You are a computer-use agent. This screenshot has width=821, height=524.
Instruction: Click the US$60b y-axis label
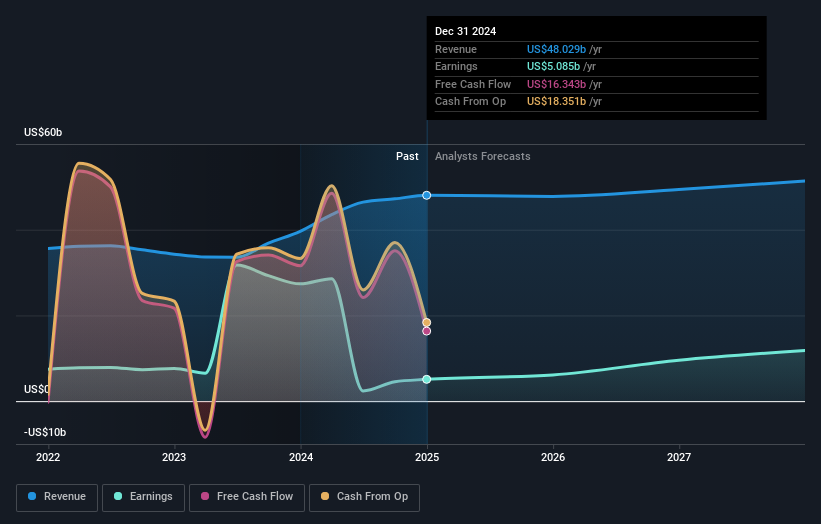point(43,132)
